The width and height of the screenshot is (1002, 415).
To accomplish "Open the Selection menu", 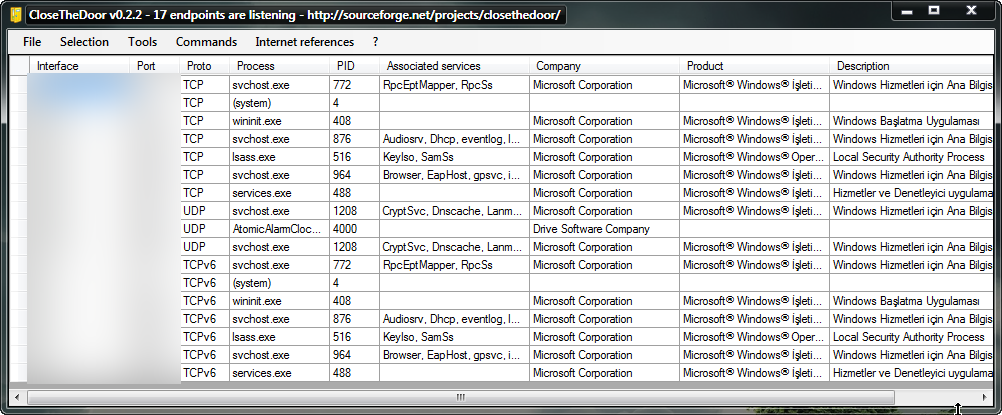I will [84, 42].
